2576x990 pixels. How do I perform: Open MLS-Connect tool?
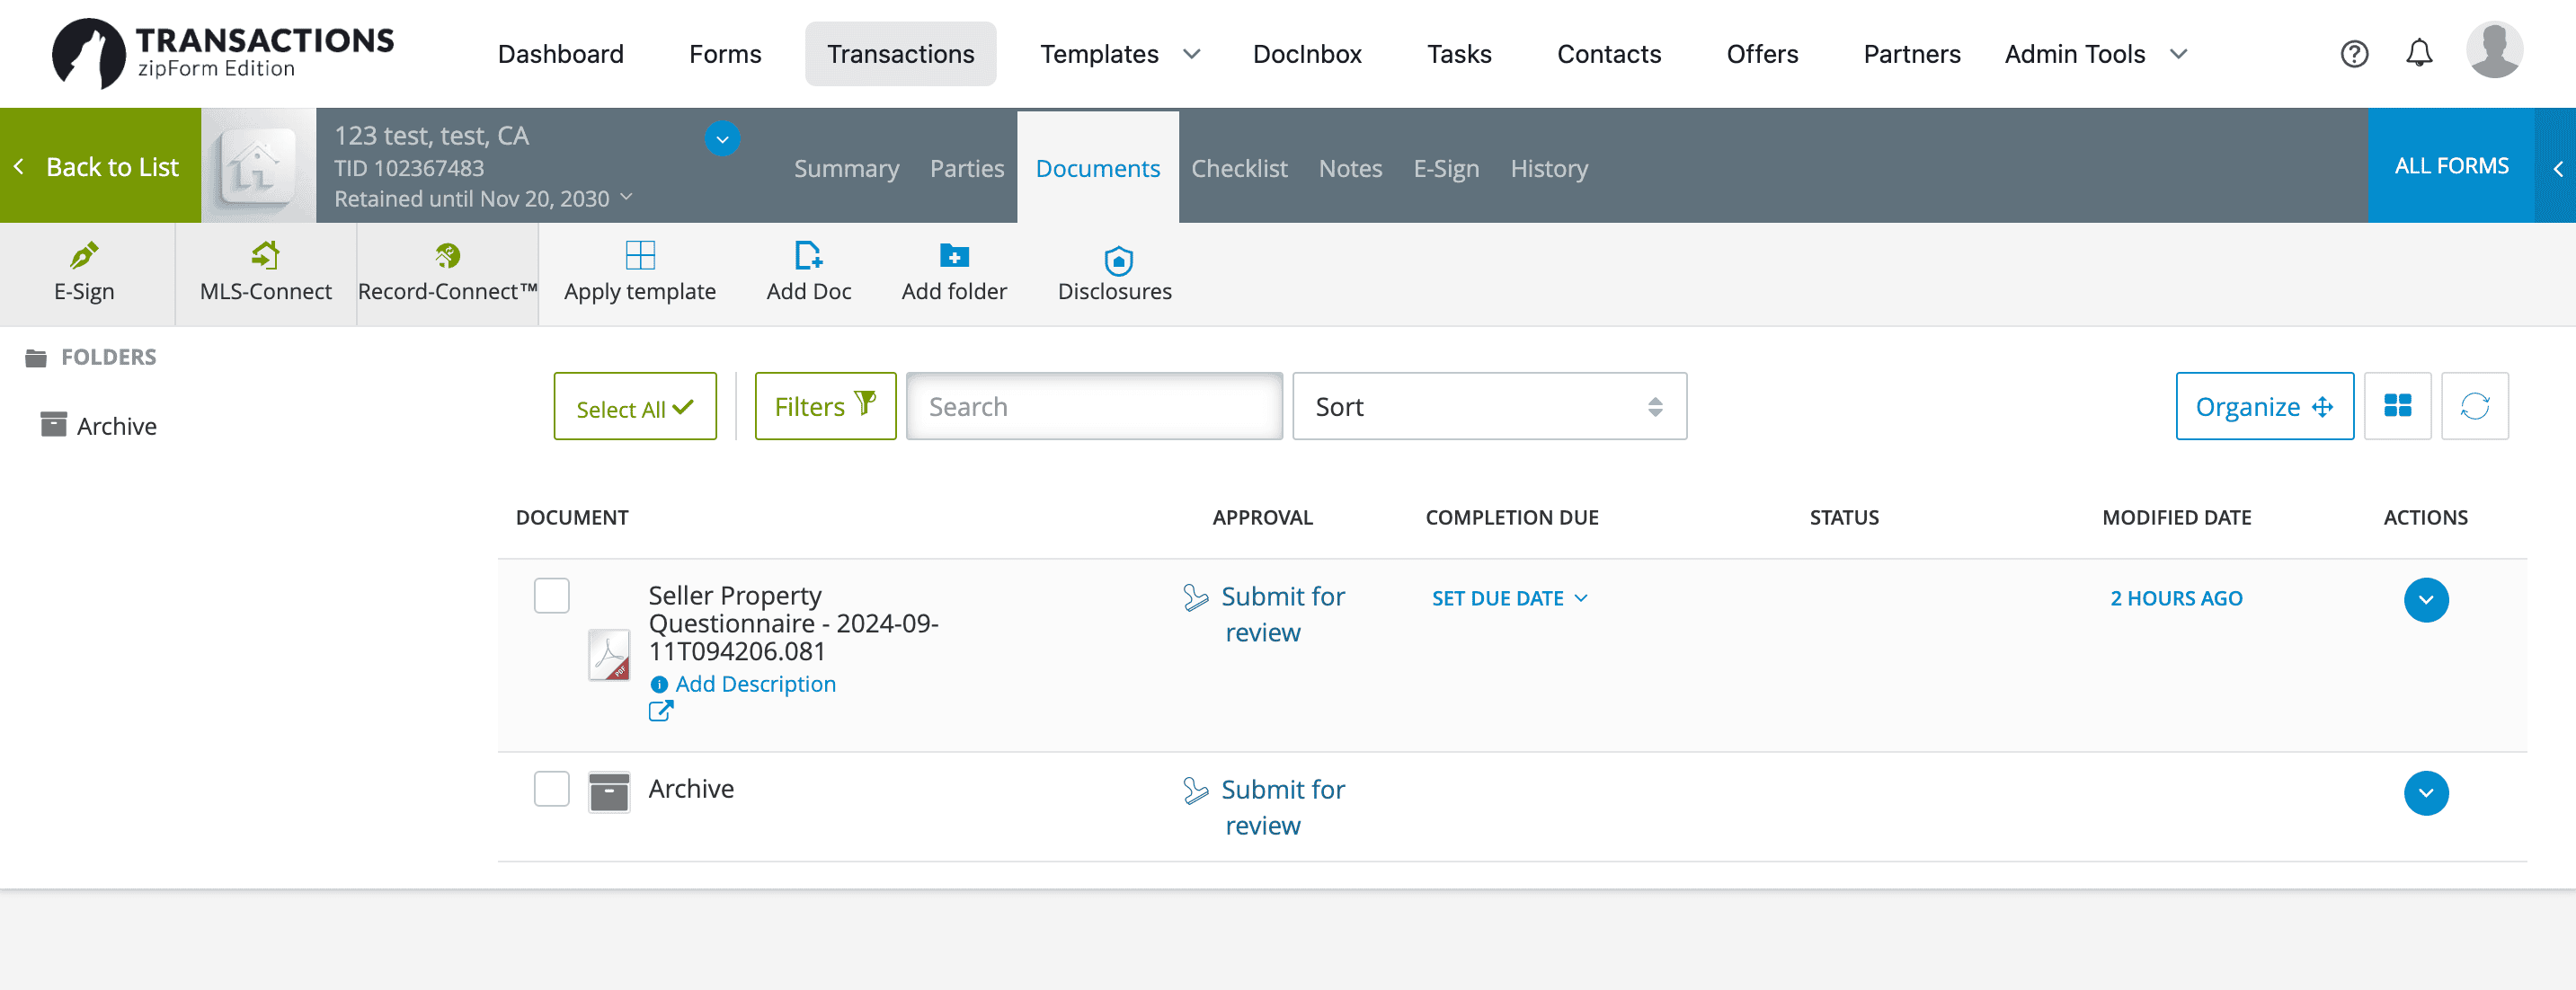(x=265, y=273)
